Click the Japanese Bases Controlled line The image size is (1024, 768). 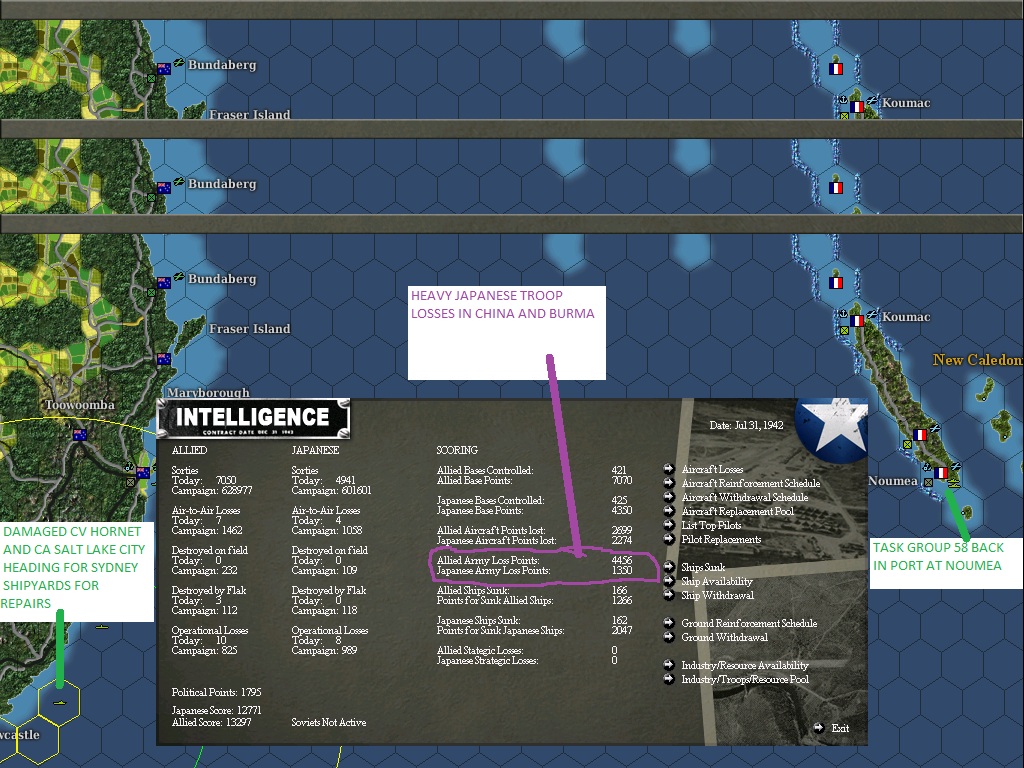coord(533,500)
